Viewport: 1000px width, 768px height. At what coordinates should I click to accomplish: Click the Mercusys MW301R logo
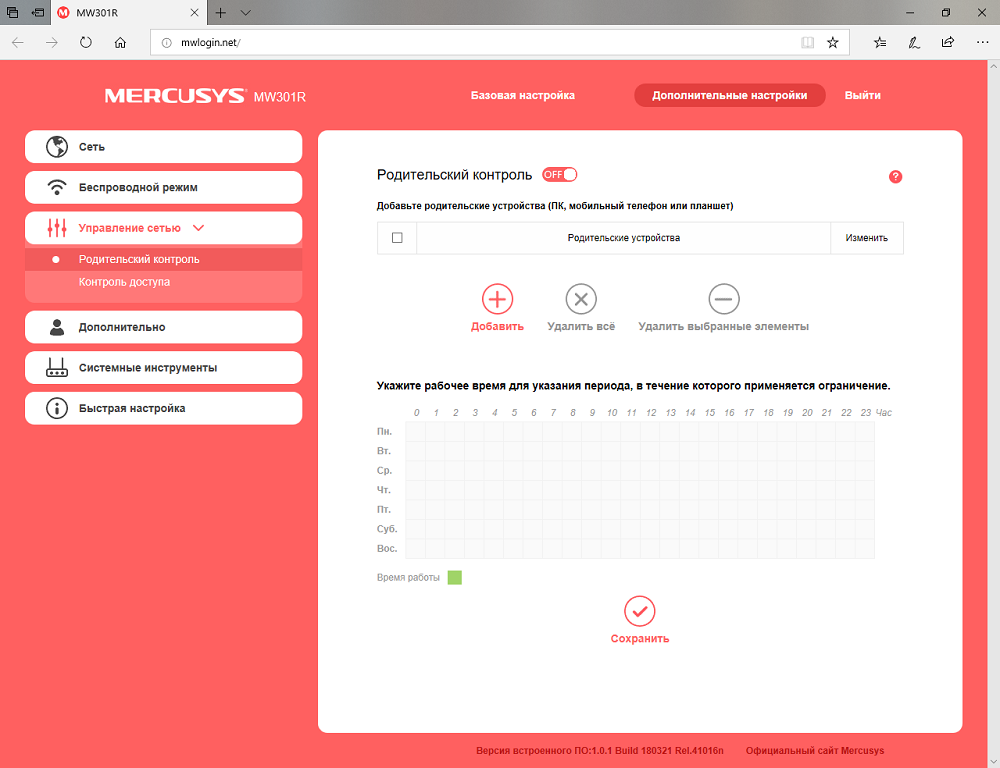205,96
